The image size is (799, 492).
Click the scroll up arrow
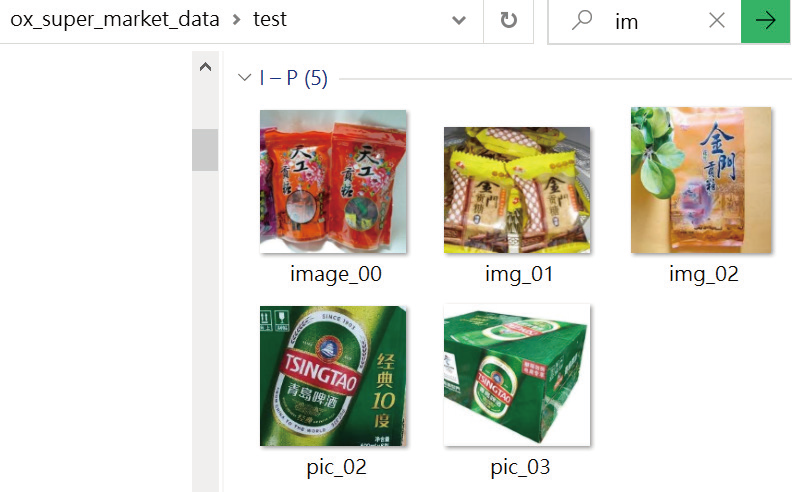point(205,68)
